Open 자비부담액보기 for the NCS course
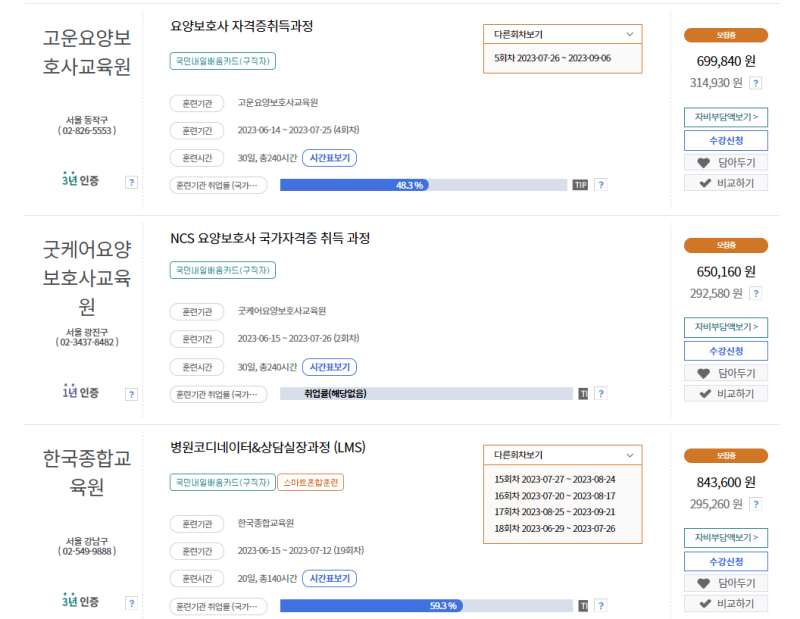 (x=725, y=327)
